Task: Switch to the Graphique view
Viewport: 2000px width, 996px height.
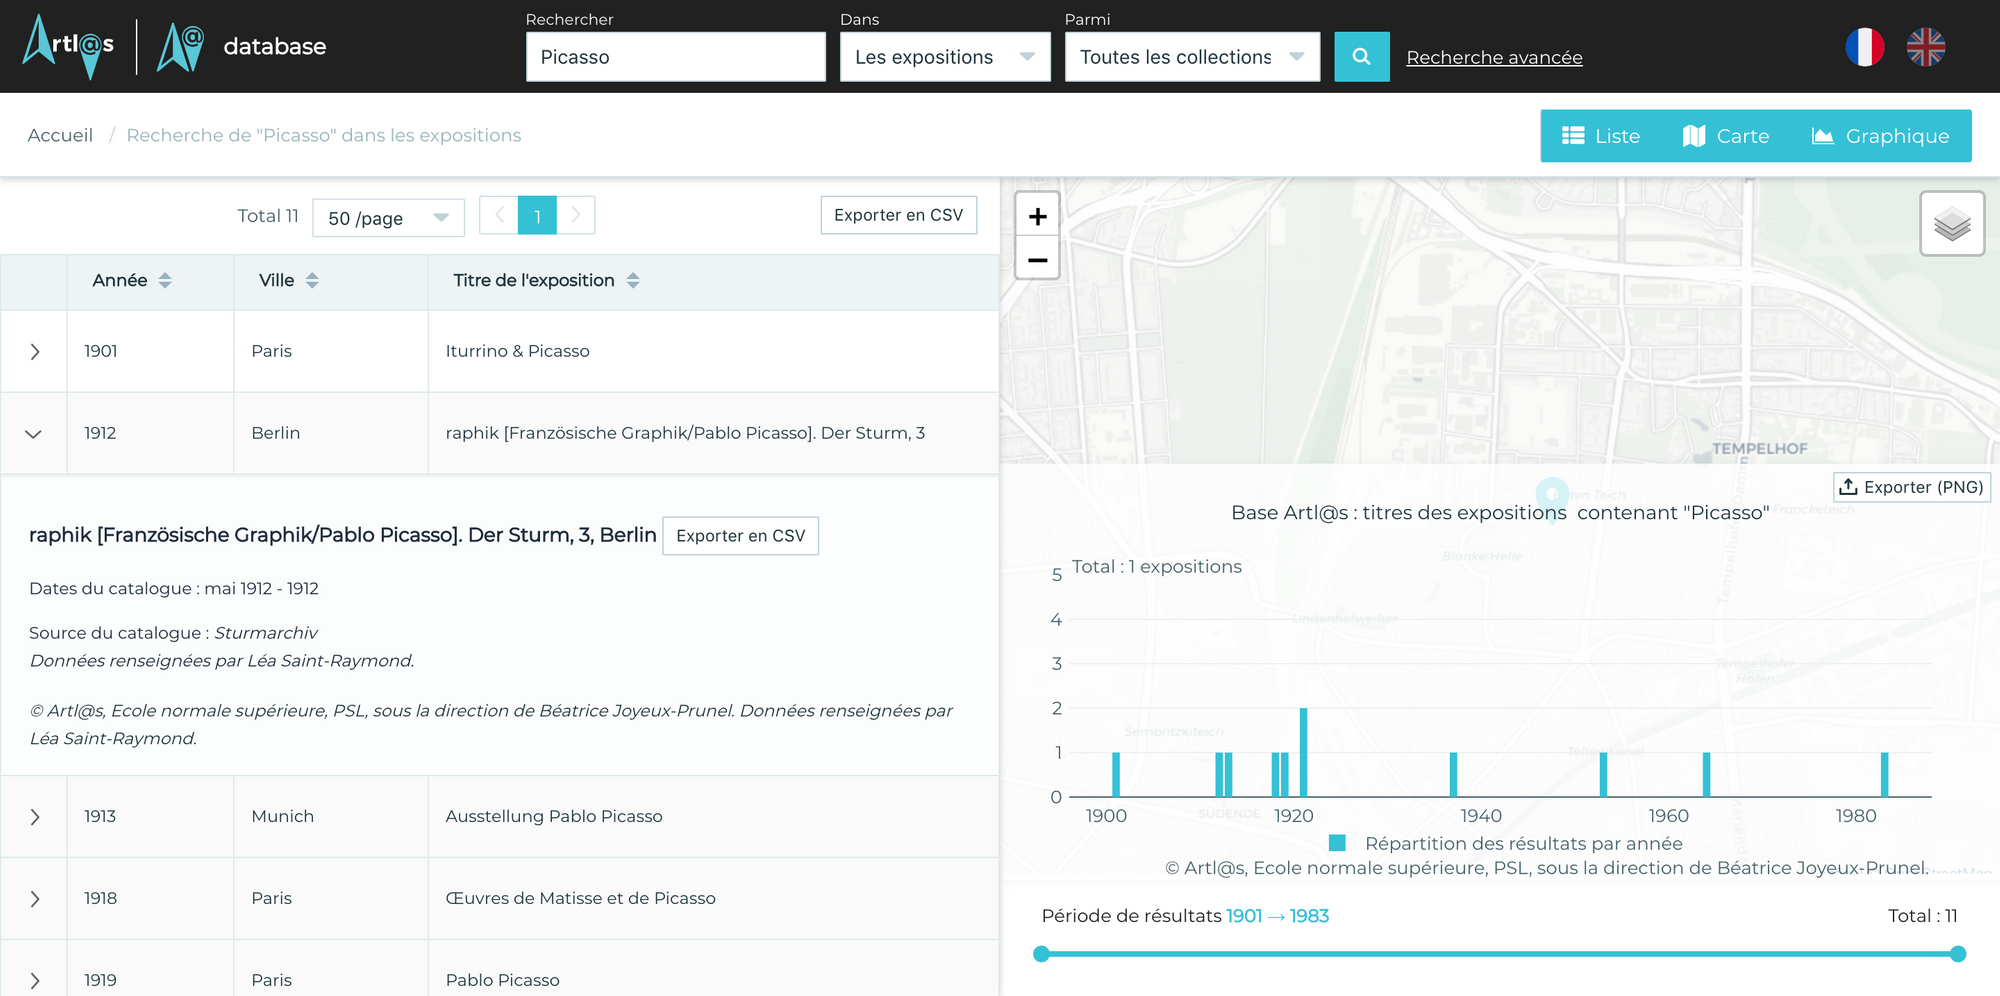Action: [x=1881, y=136]
